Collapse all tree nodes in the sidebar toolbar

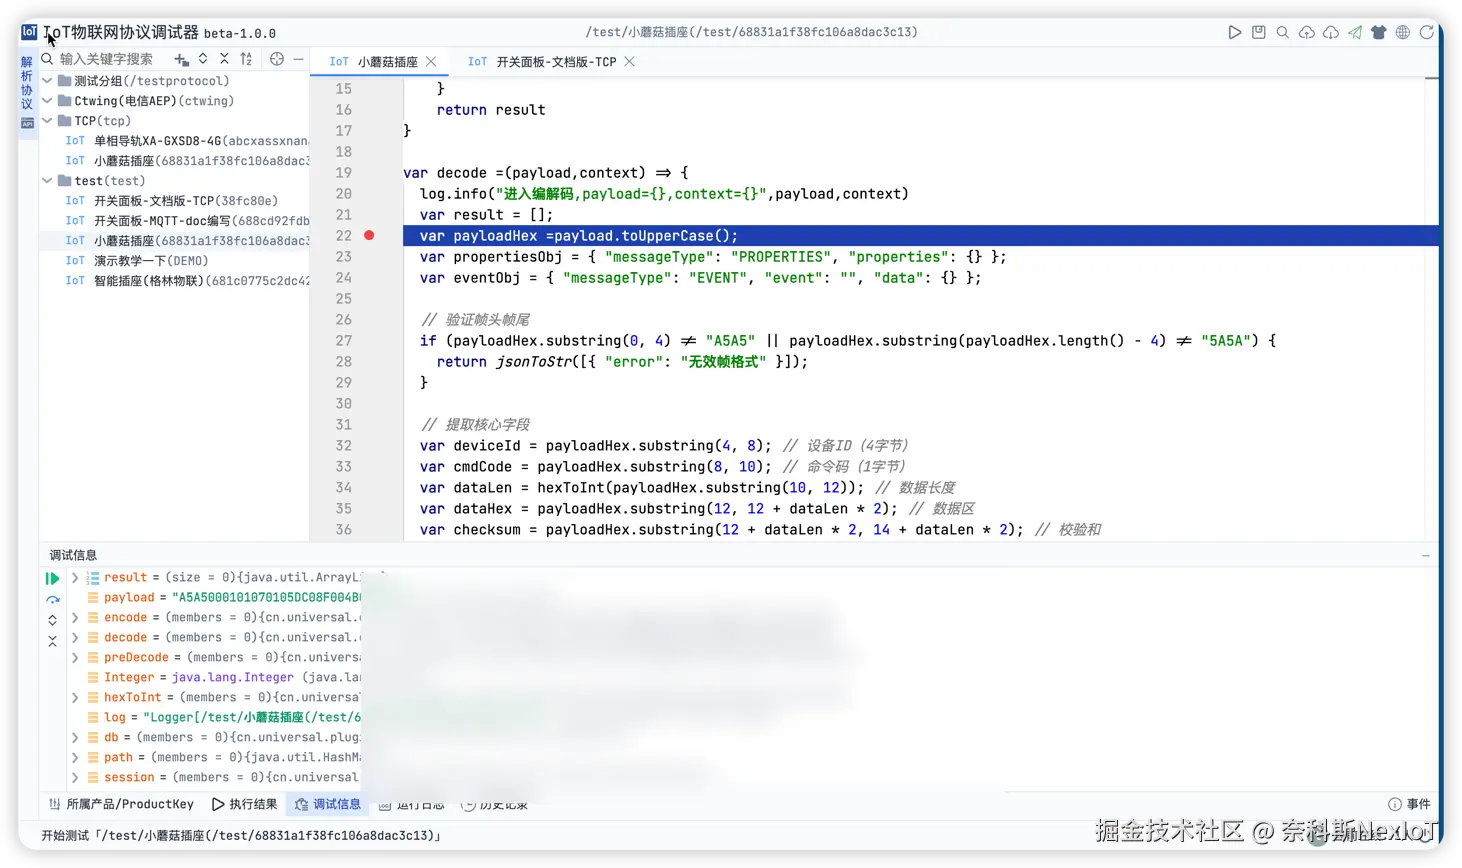pyautogui.click(x=224, y=59)
